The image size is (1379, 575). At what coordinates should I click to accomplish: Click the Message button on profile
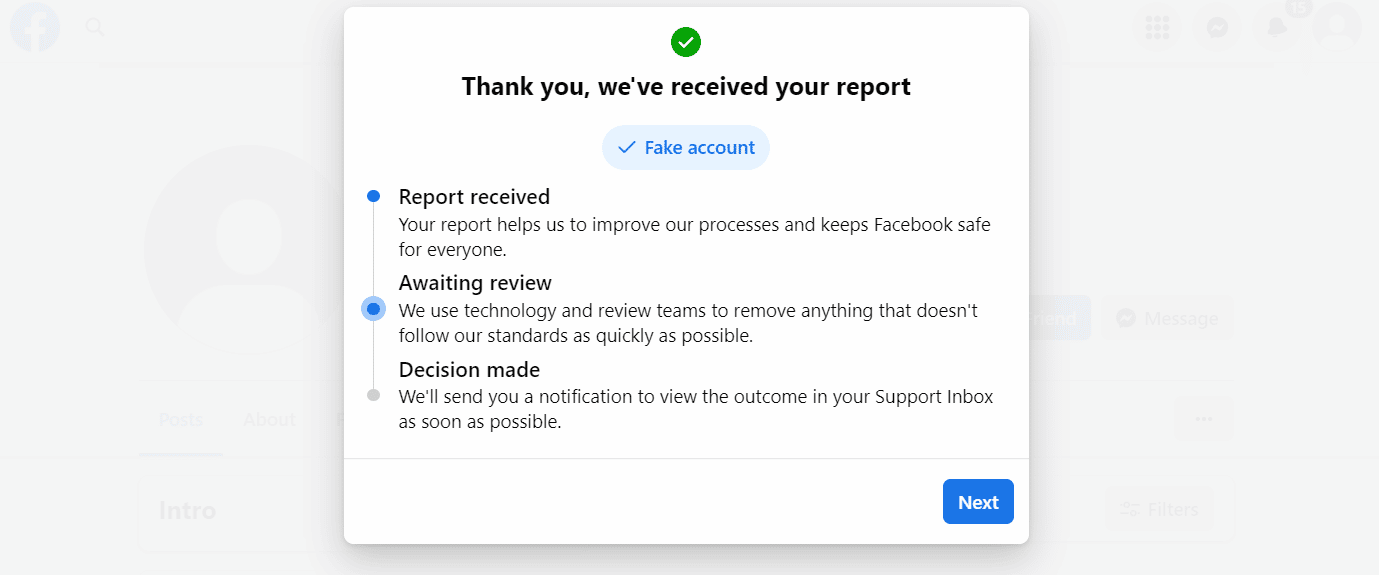coord(1167,319)
